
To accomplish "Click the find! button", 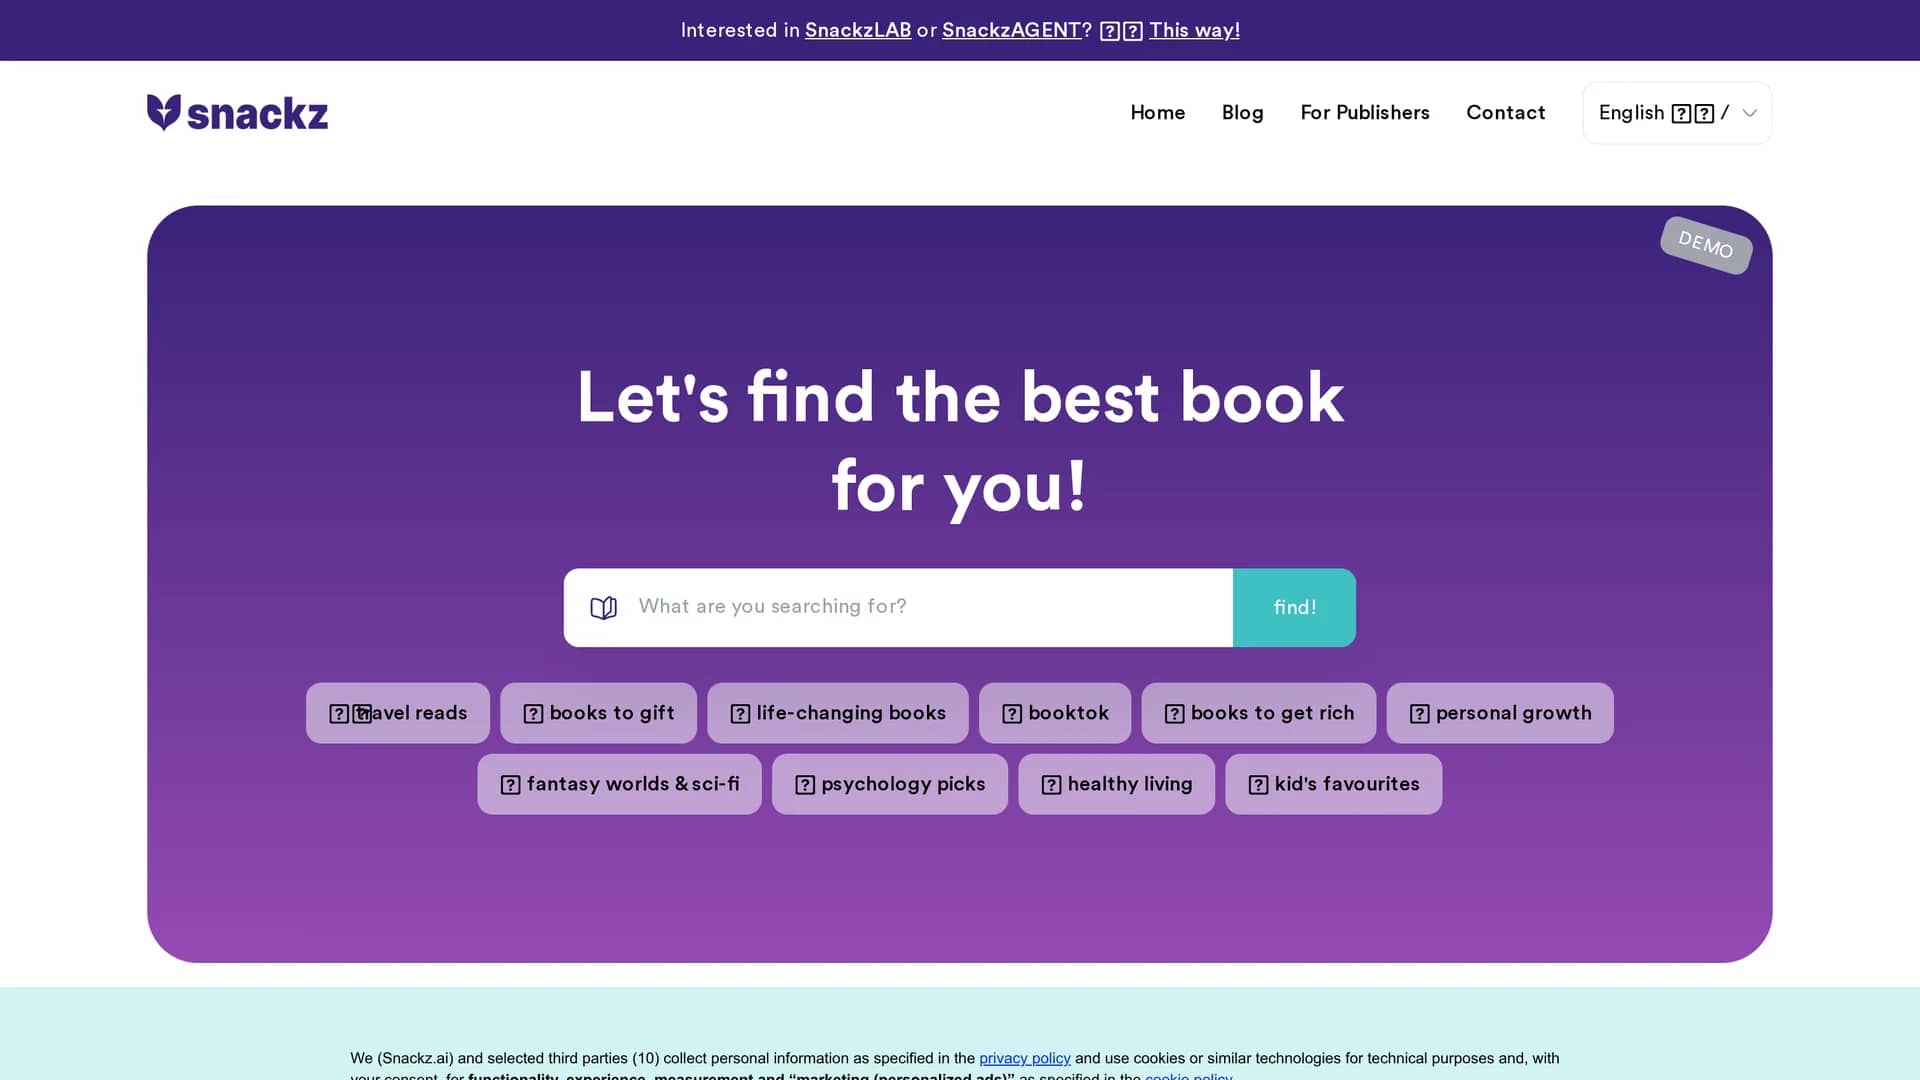I will pyautogui.click(x=1294, y=607).
